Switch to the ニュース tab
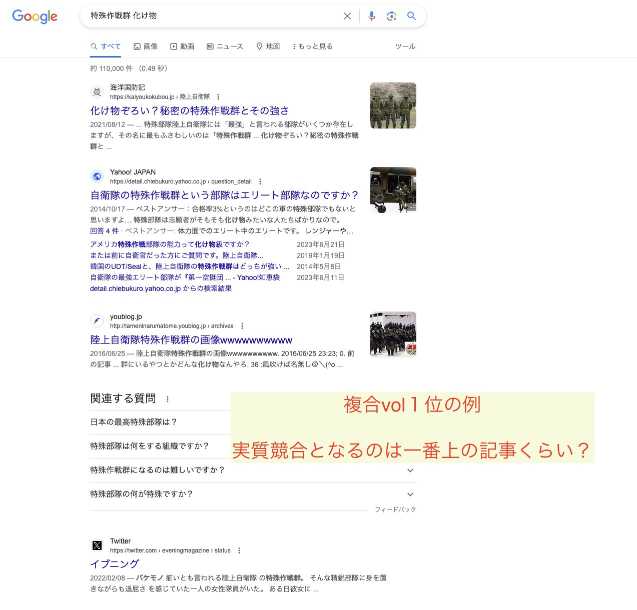This screenshot has width=637, height=610. (x=225, y=46)
